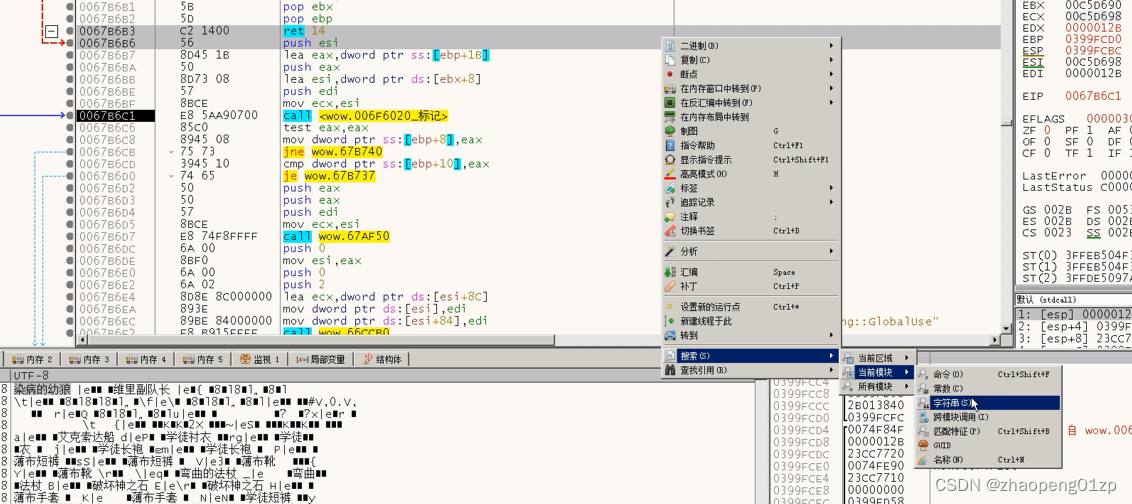Toggle breakpoint dot at address 0067B6C1

click(69, 116)
